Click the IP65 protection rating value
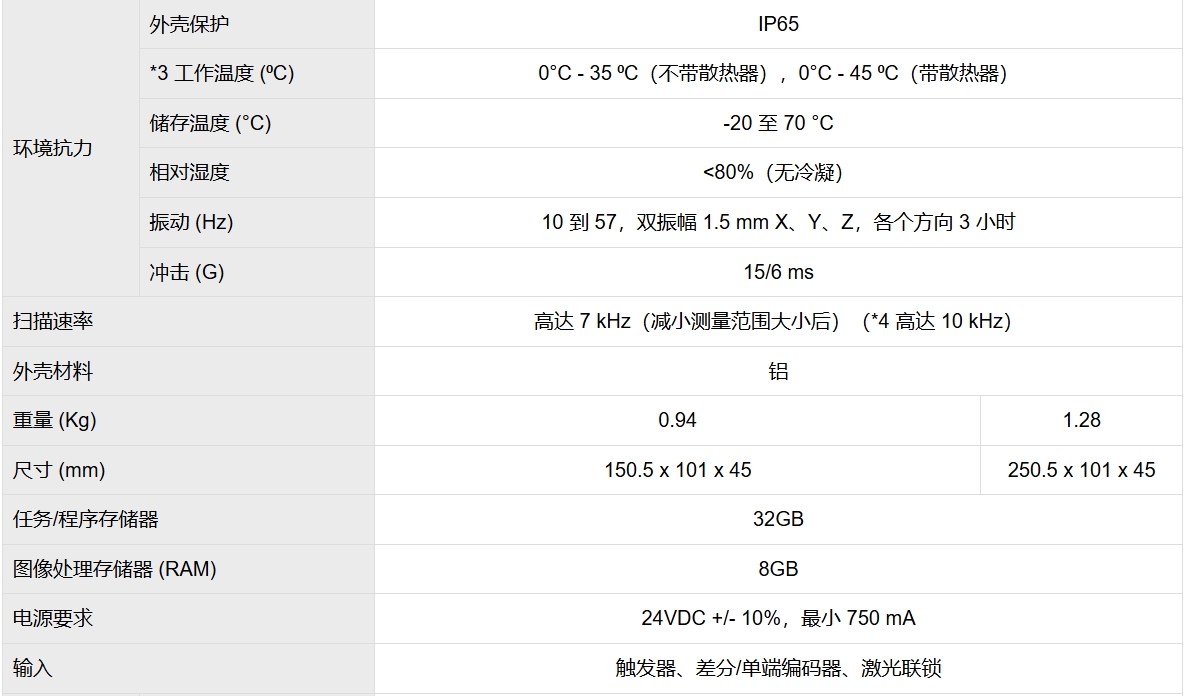 pos(778,24)
